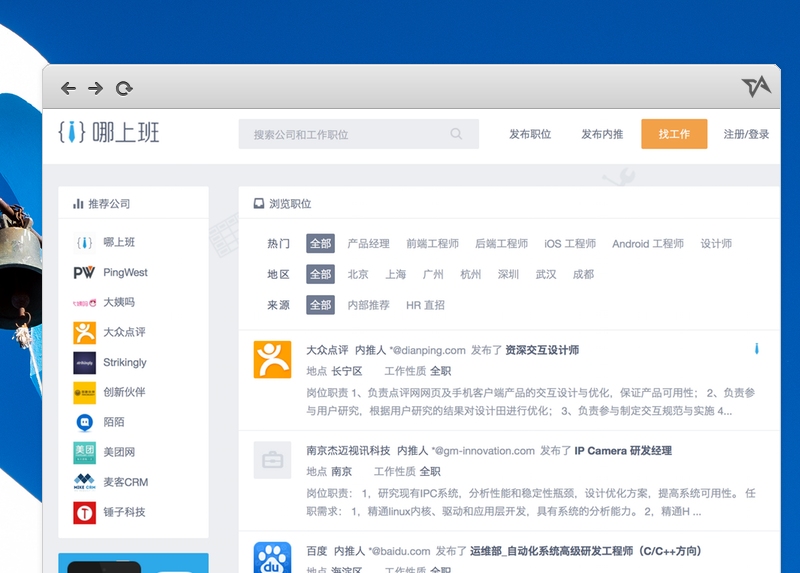This screenshot has width=800, height=573.
Task: Open 大众点评 logo in sidebar list
Action: click(x=84, y=333)
